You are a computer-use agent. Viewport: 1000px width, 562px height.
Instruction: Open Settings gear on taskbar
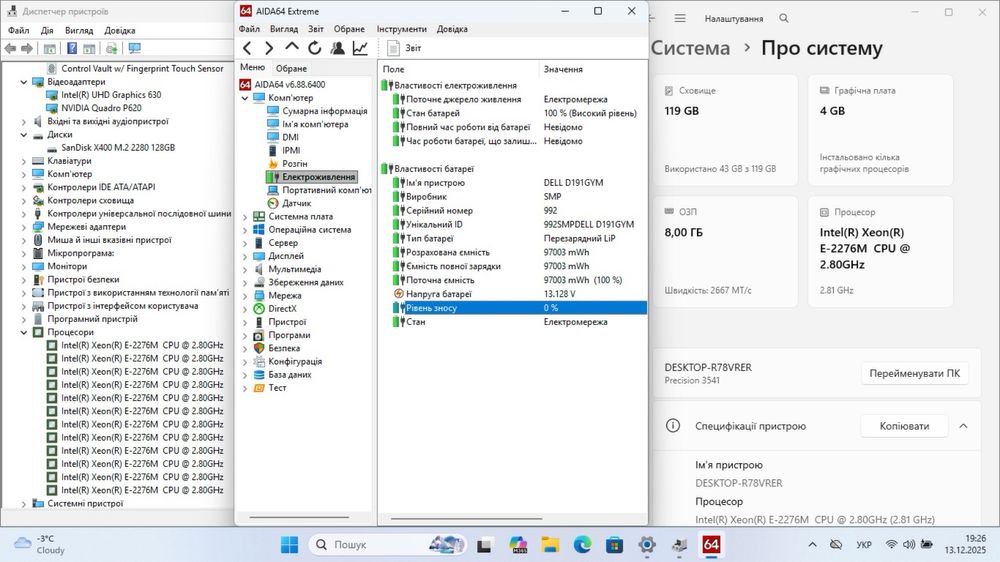(x=647, y=545)
